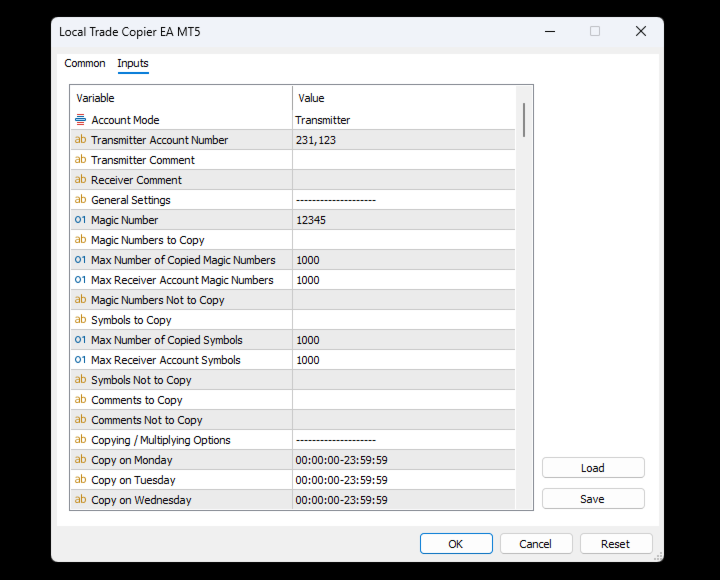The image size is (720, 580).
Task: Select the Receiver Comment row label
Action: point(136,180)
